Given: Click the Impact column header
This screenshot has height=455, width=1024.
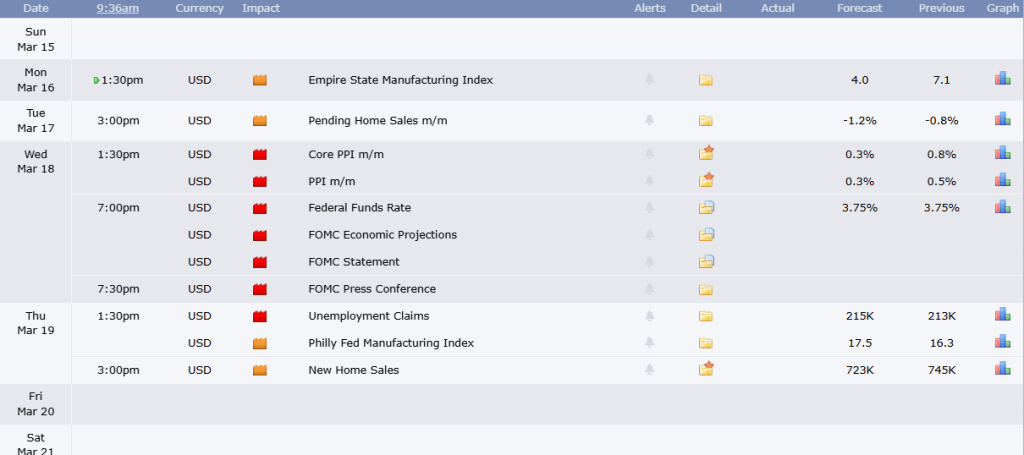Looking at the screenshot, I should (x=261, y=8).
